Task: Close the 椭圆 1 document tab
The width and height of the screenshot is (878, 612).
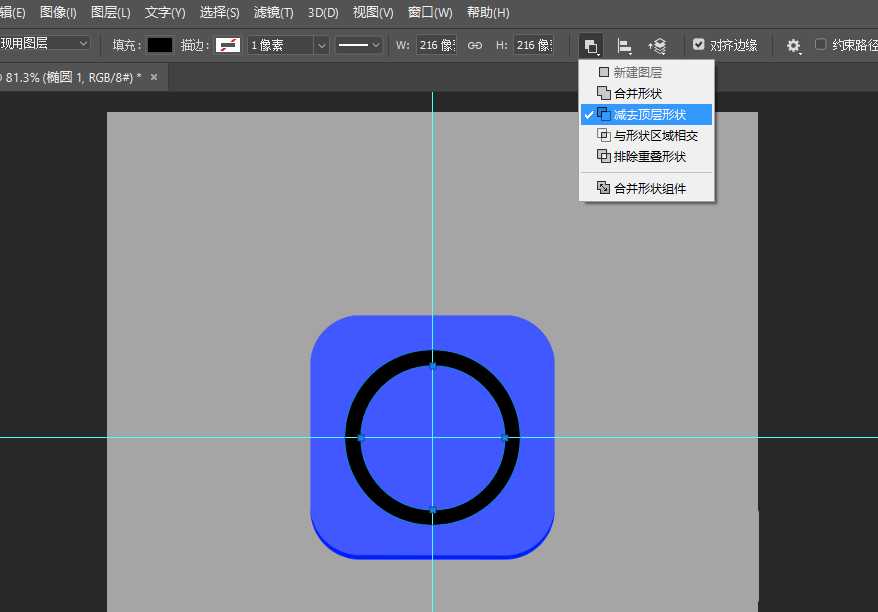Action: [x=154, y=77]
